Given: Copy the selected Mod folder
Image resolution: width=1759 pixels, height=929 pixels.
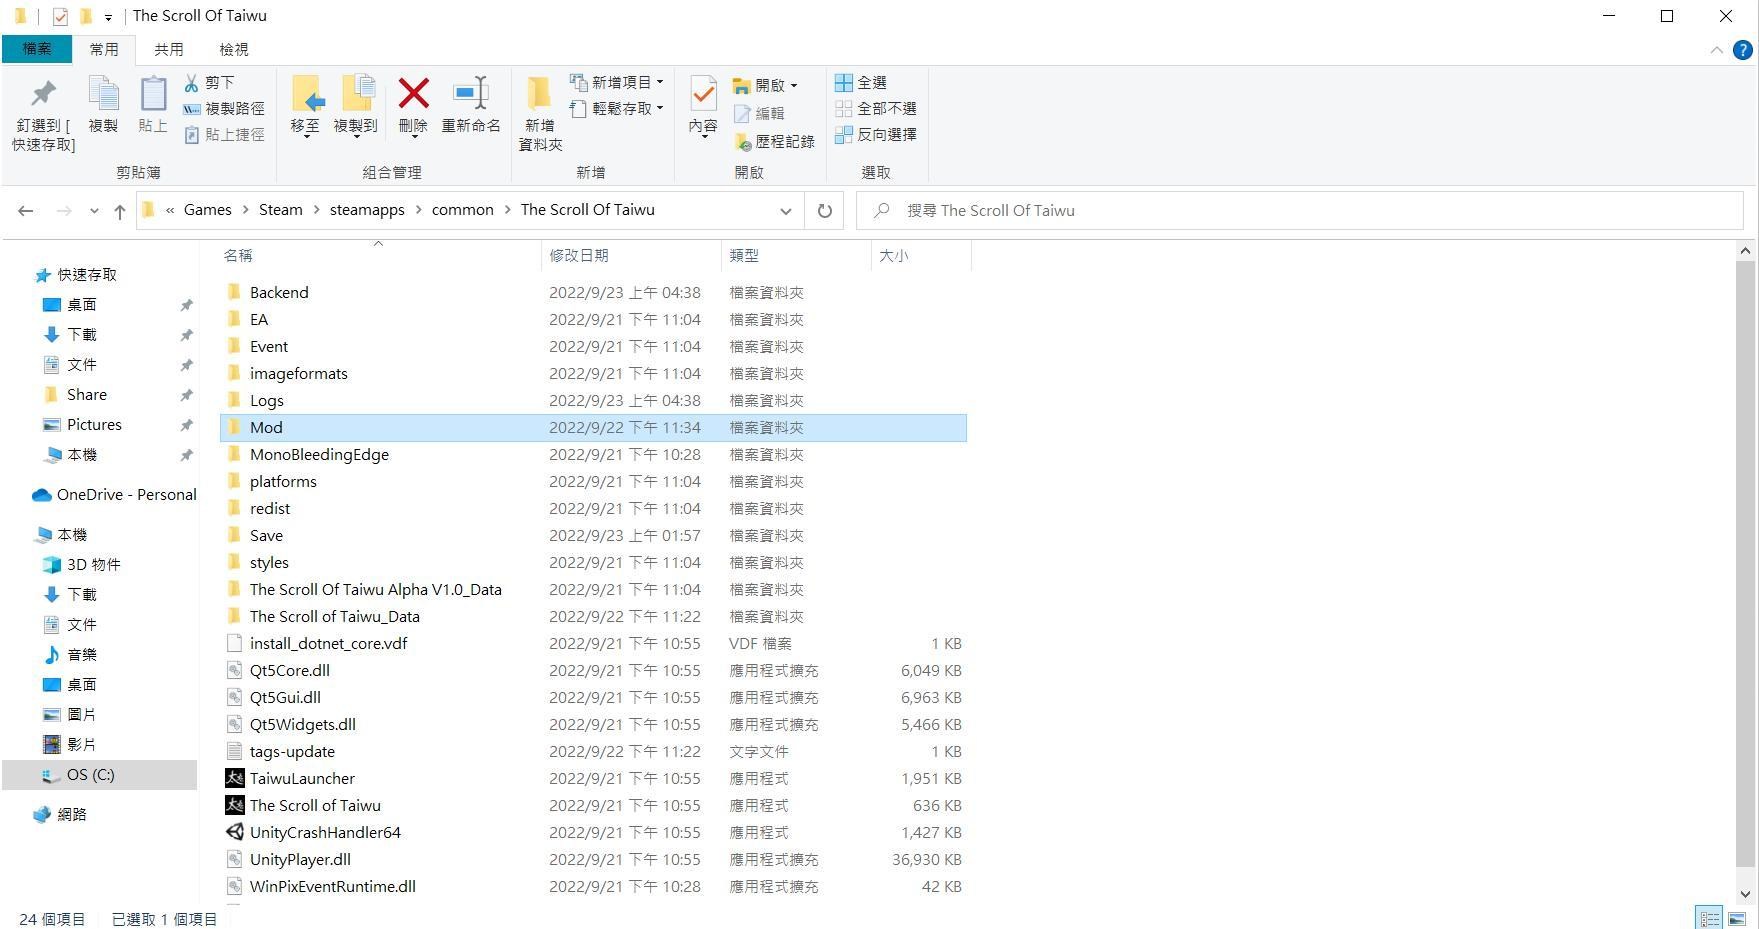Looking at the screenshot, I should coord(103,105).
